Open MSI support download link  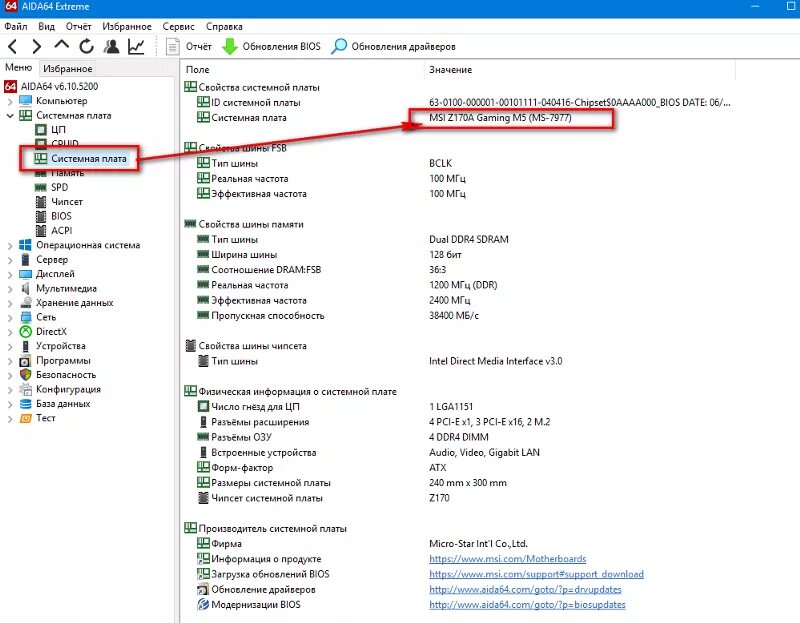tap(536, 574)
